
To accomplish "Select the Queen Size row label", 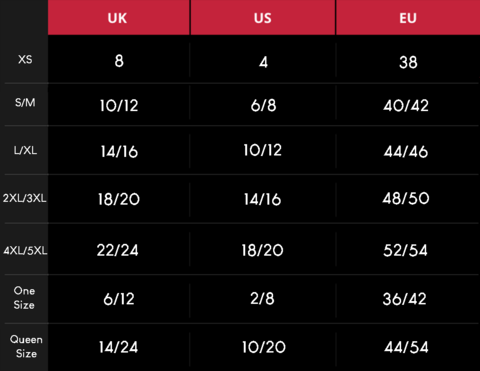I will pyautogui.click(x=26, y=346).
